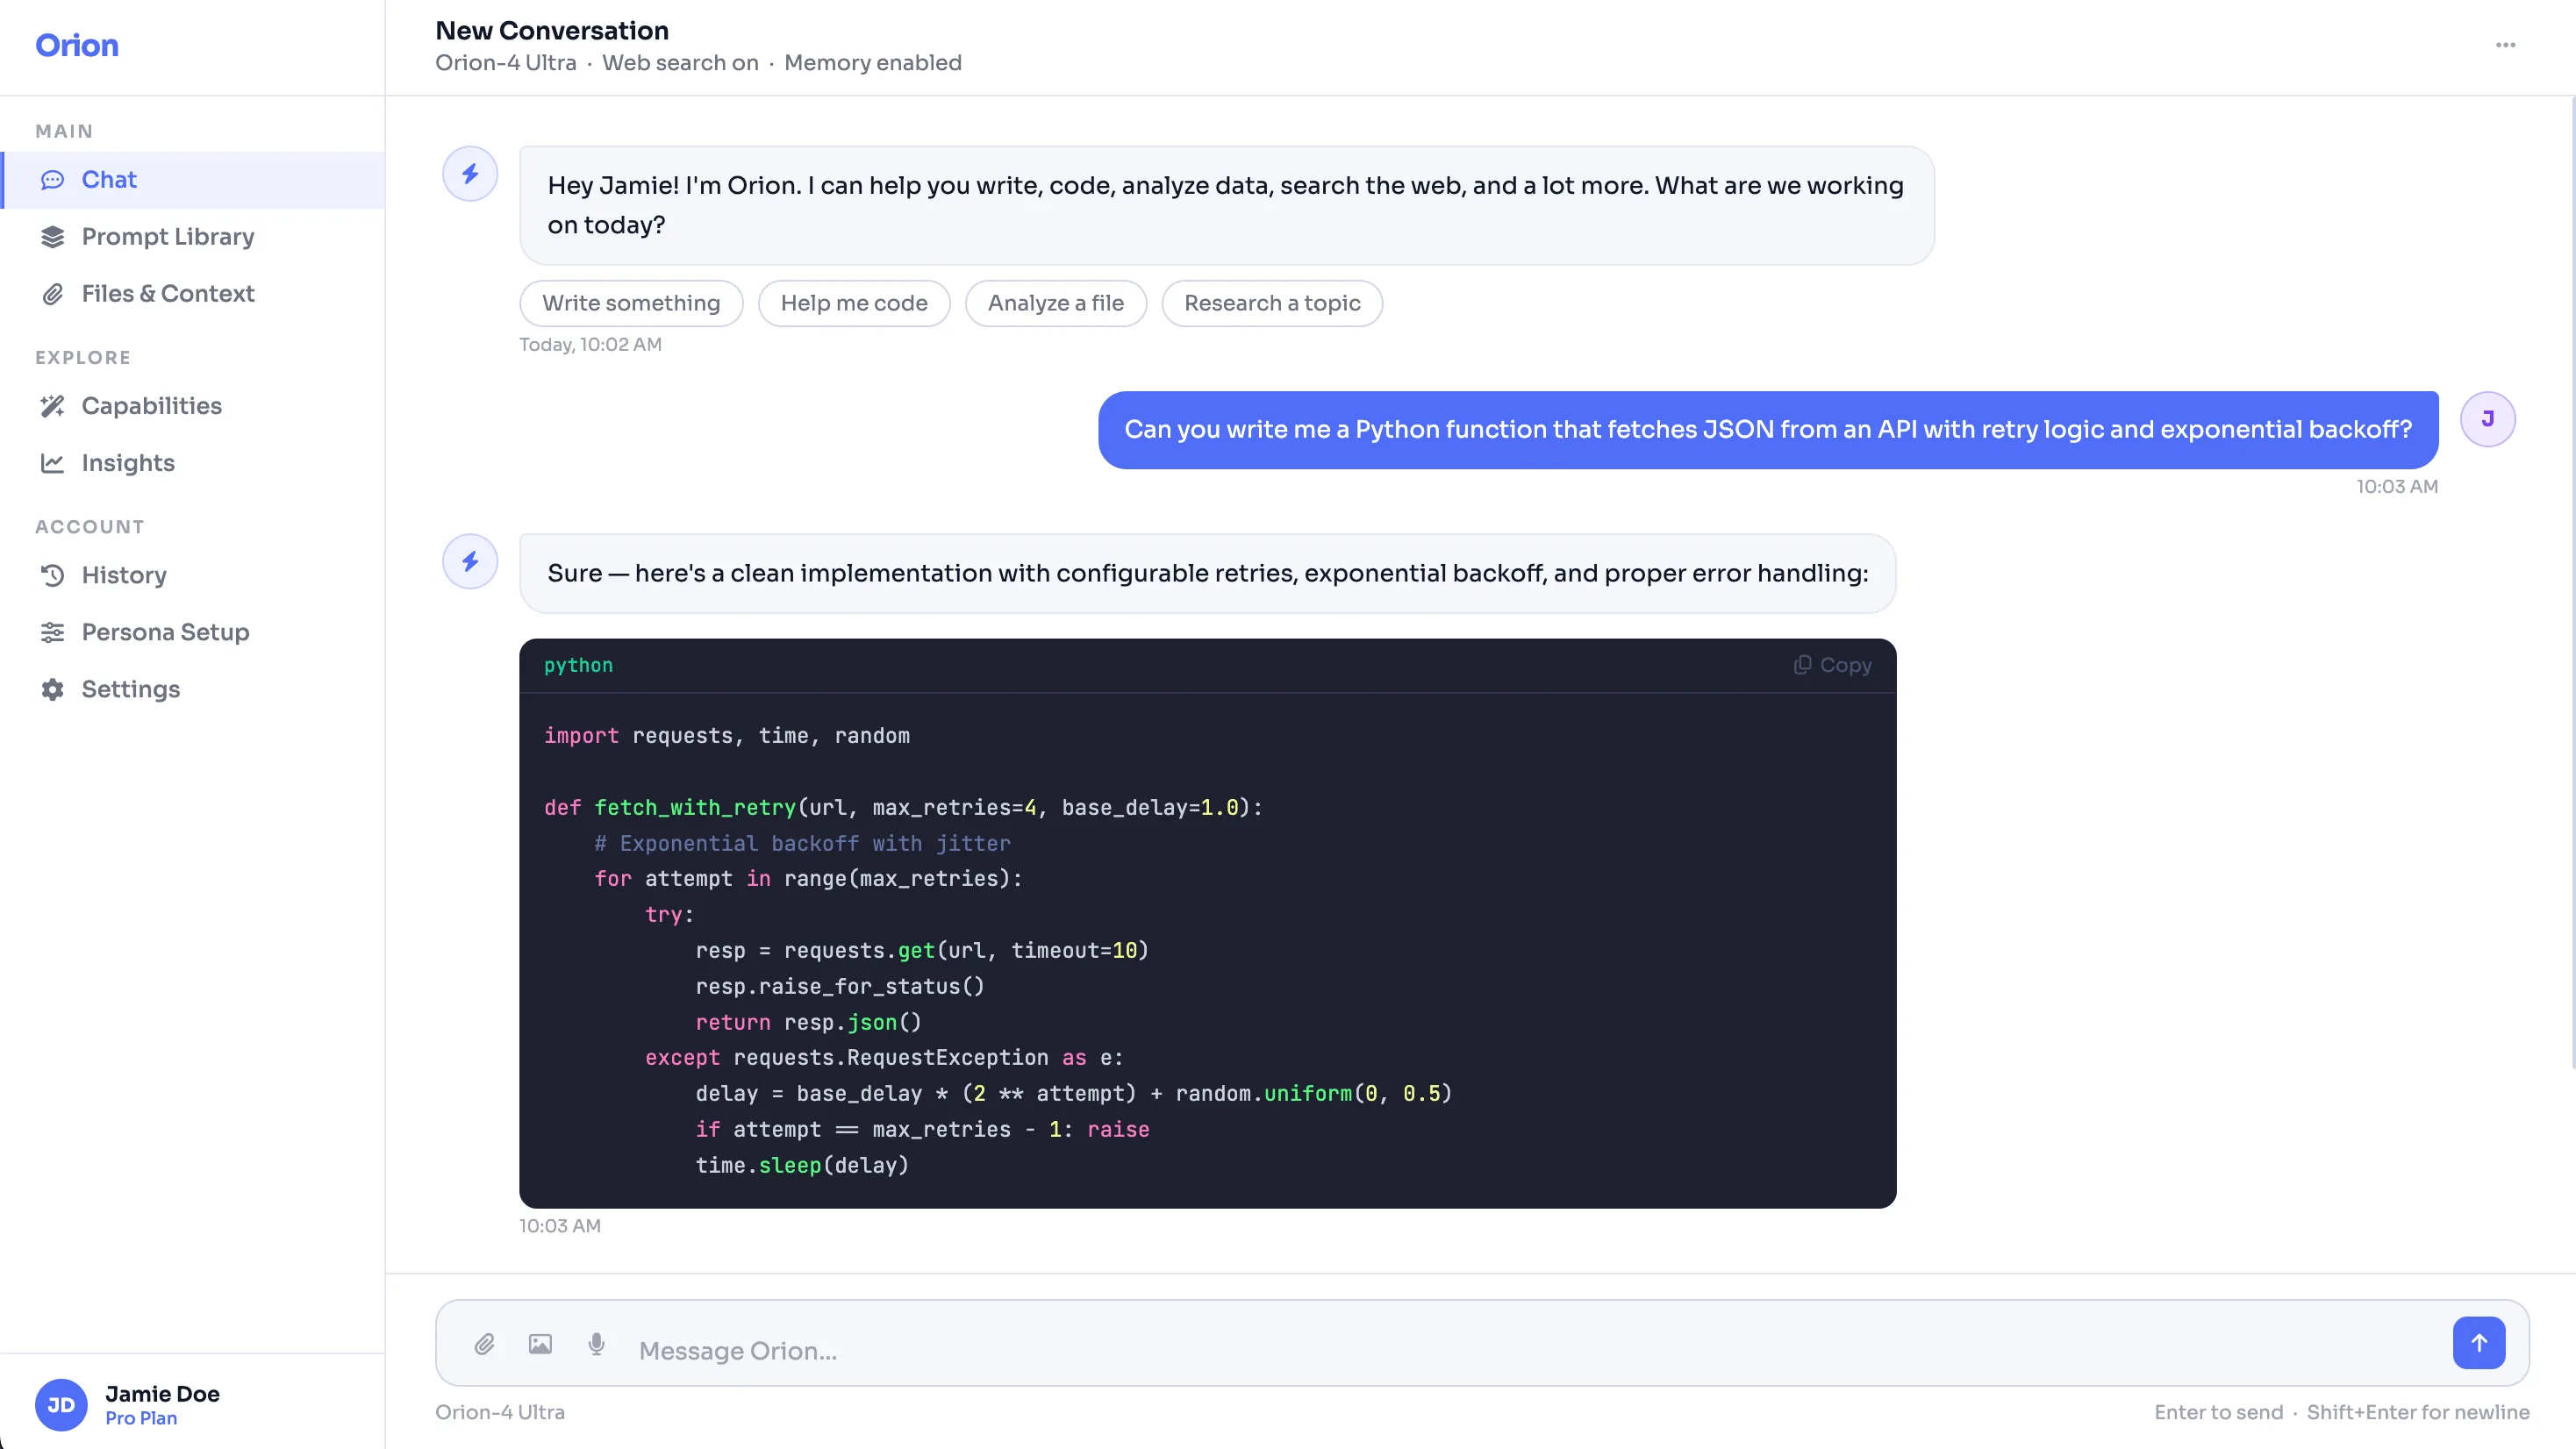Choose the Write something suggestion
This screenshot has width=2576, height=1449.
[x=631, y=303]
